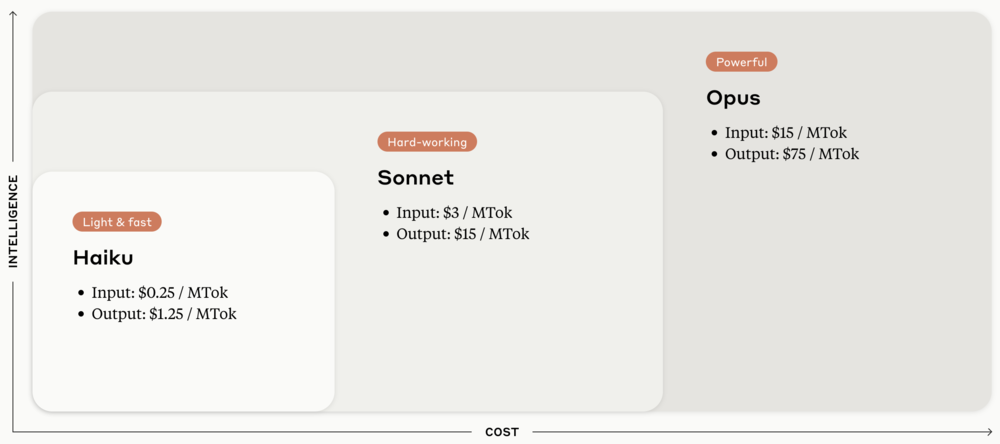Click the INTELLIGENCE axis label

(13, 221)
